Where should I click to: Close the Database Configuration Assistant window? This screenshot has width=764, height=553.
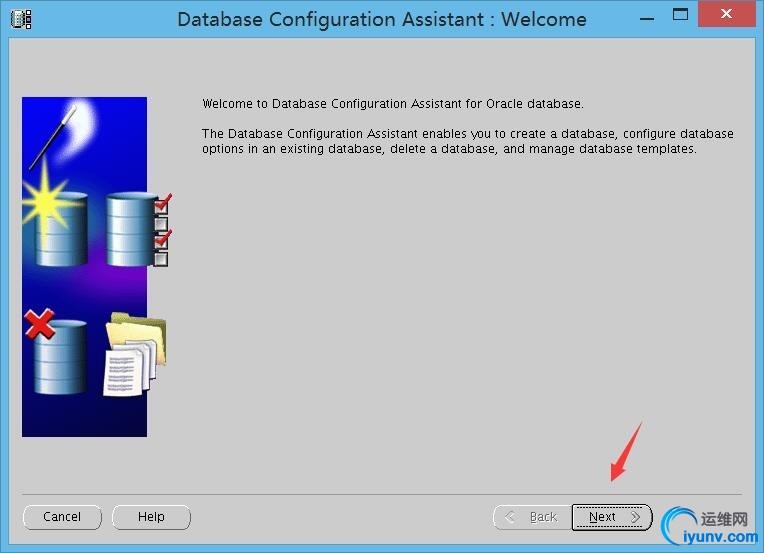(x=726, y=14)
